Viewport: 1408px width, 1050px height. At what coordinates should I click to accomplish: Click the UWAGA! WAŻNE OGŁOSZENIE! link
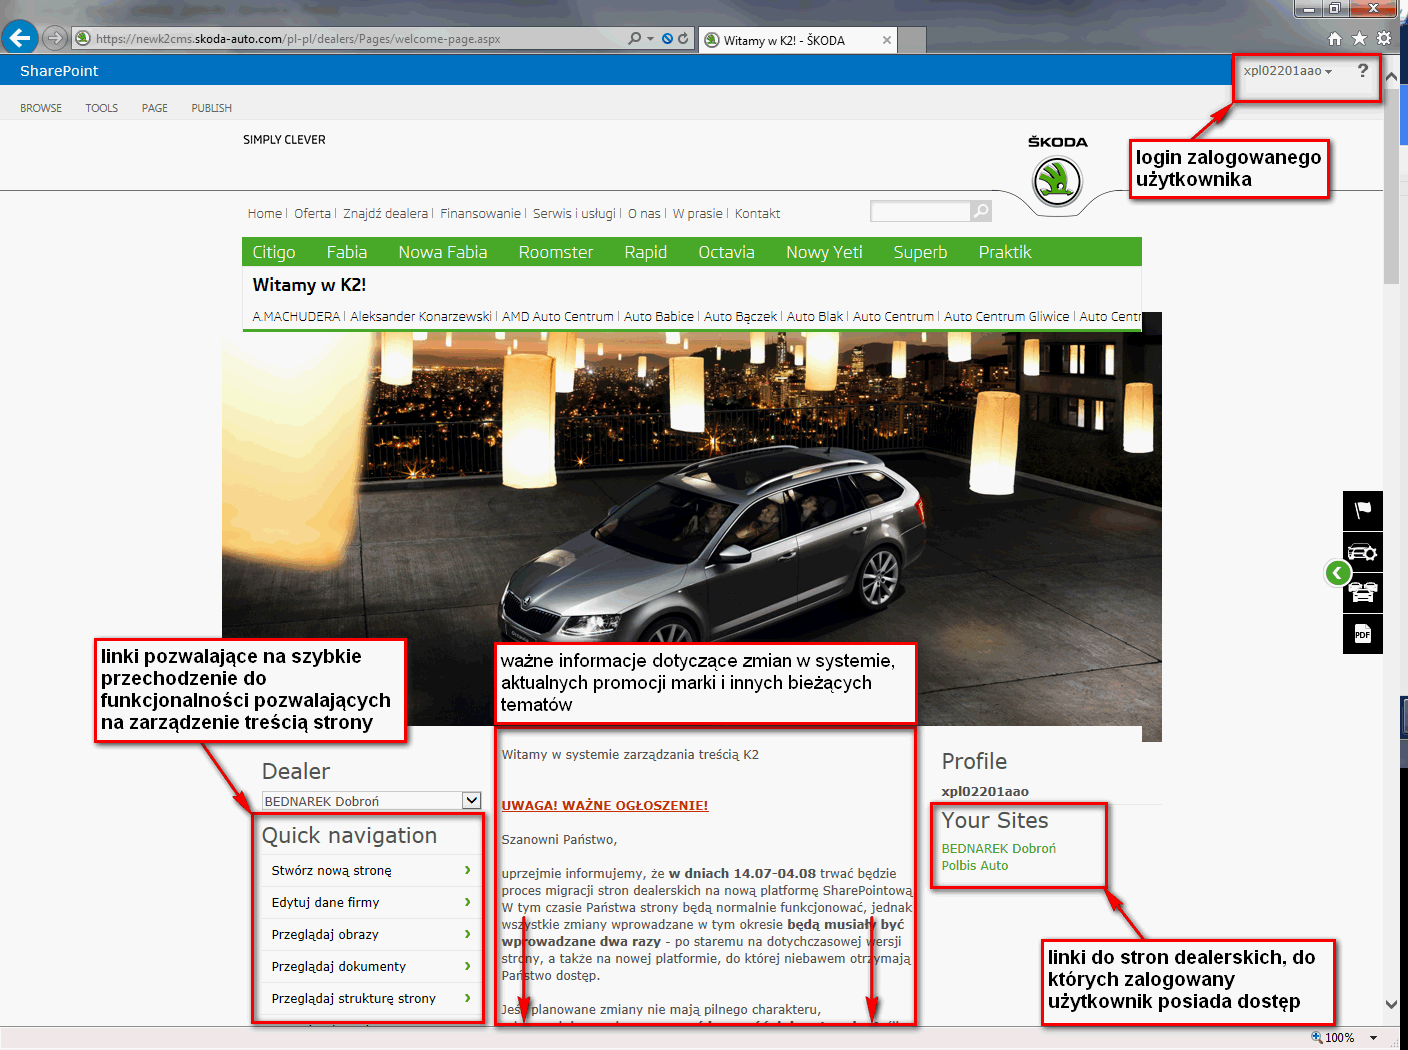tap(605, 805)
